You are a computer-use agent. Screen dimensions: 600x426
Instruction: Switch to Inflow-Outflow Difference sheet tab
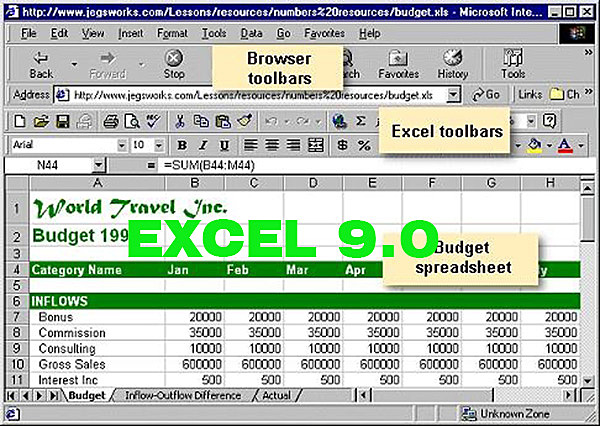pos(183,395)
